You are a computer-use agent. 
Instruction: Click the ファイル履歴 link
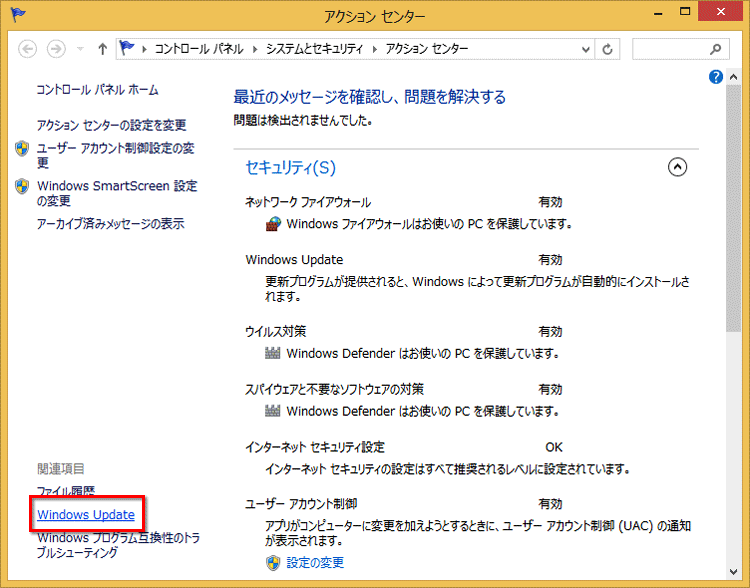pos(65,491)
